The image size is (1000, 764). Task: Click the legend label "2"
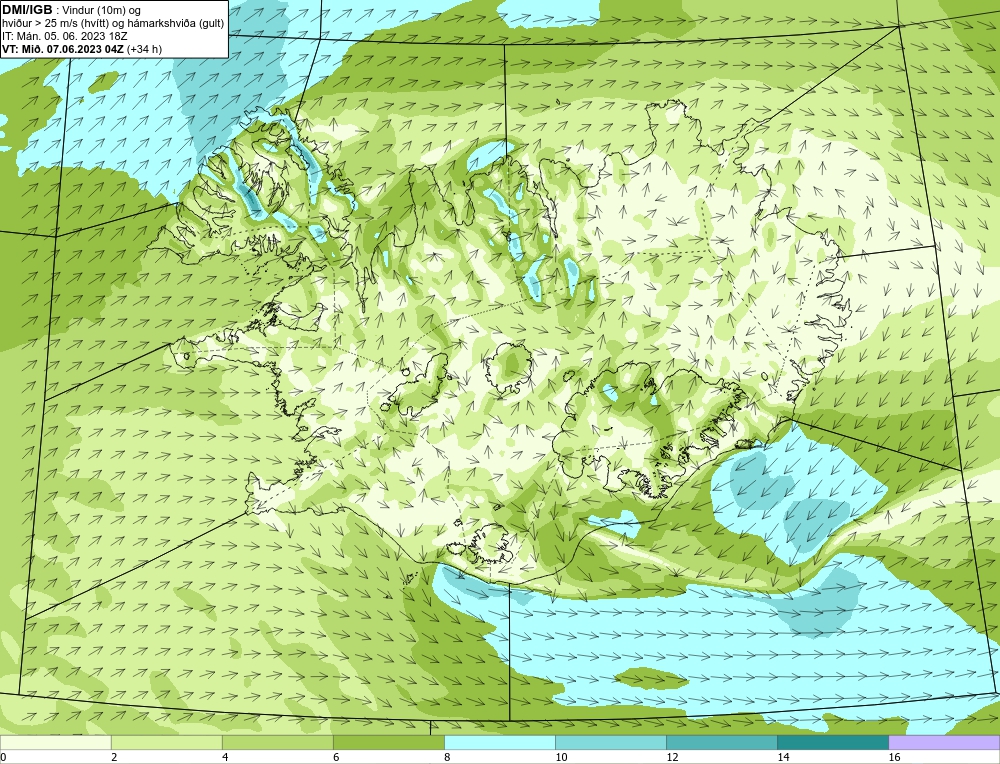(114, 758)
